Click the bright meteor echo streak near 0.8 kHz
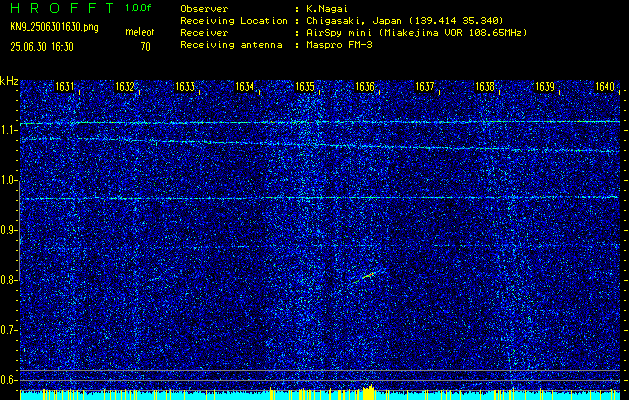The width and height of the screenshot is (629, 400). pyautogui.click(x=366, y=276)
